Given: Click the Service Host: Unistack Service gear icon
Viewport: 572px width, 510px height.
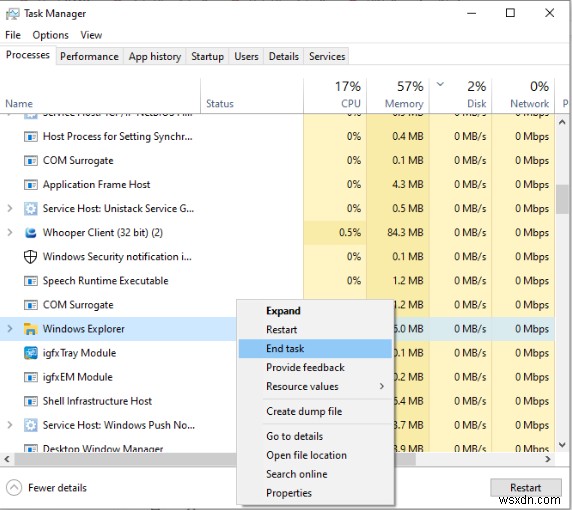Looking at the screenshot, I should 31,209.
